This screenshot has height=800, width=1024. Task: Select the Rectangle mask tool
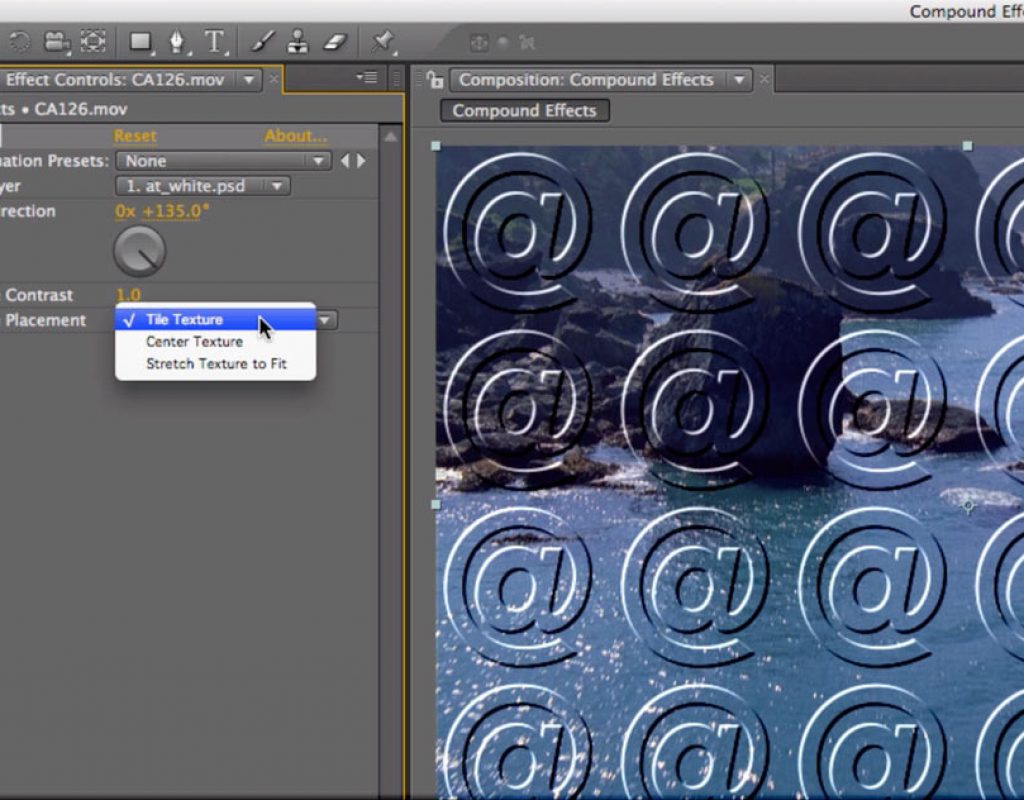coord(141,42)
